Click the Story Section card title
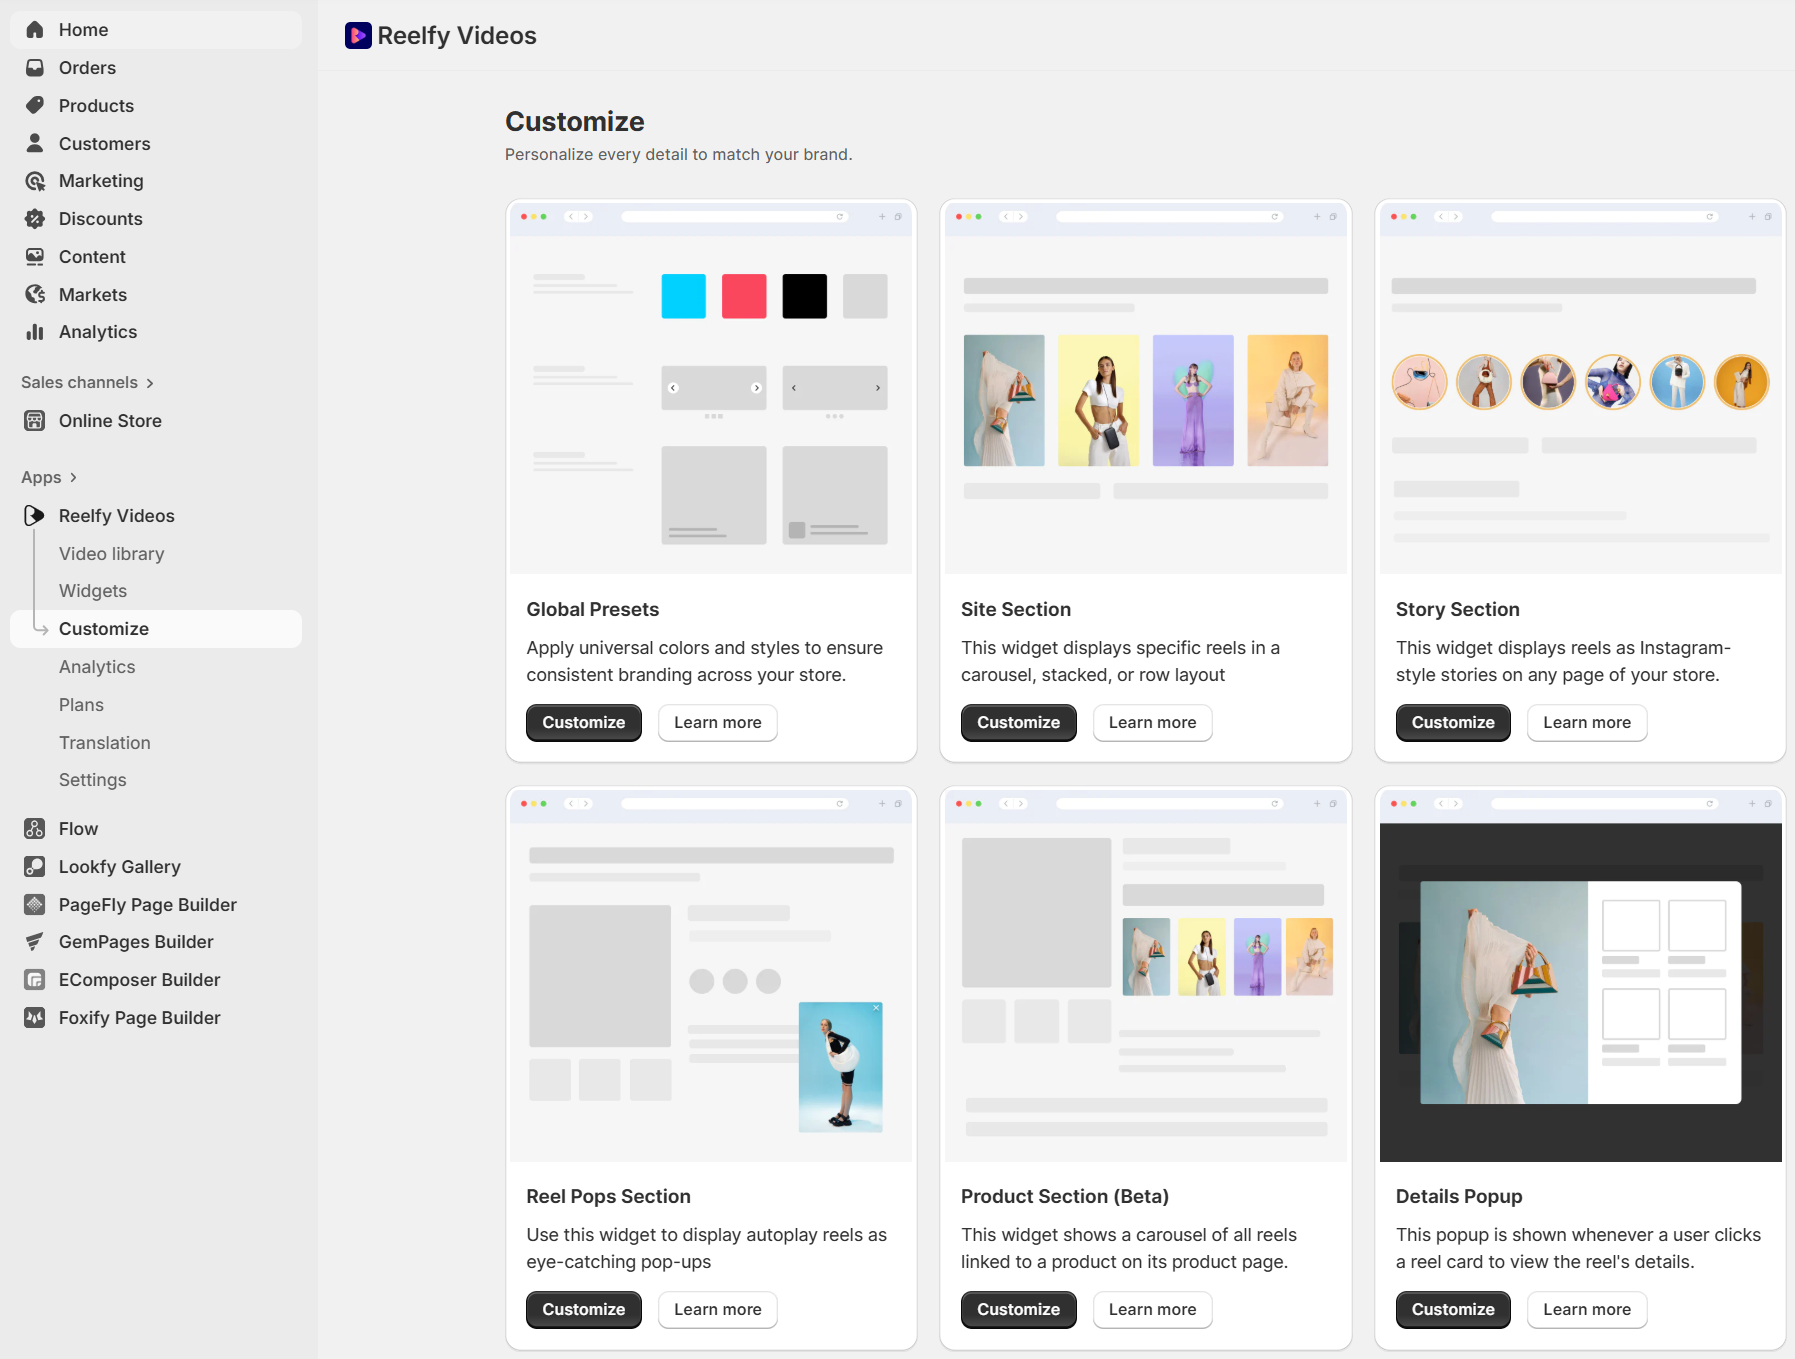The width and height of the screenshot is (1795, 1359). click(x=1458, y=610)
